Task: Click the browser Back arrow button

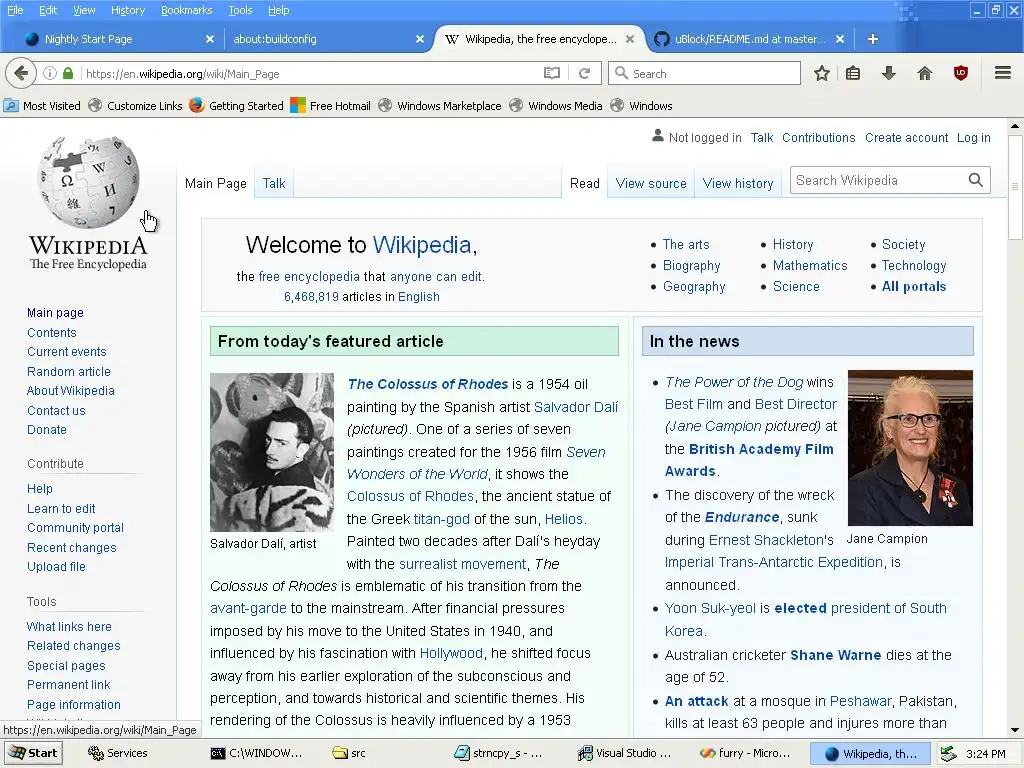Action: pyautogui.click(x=20, y=73)
